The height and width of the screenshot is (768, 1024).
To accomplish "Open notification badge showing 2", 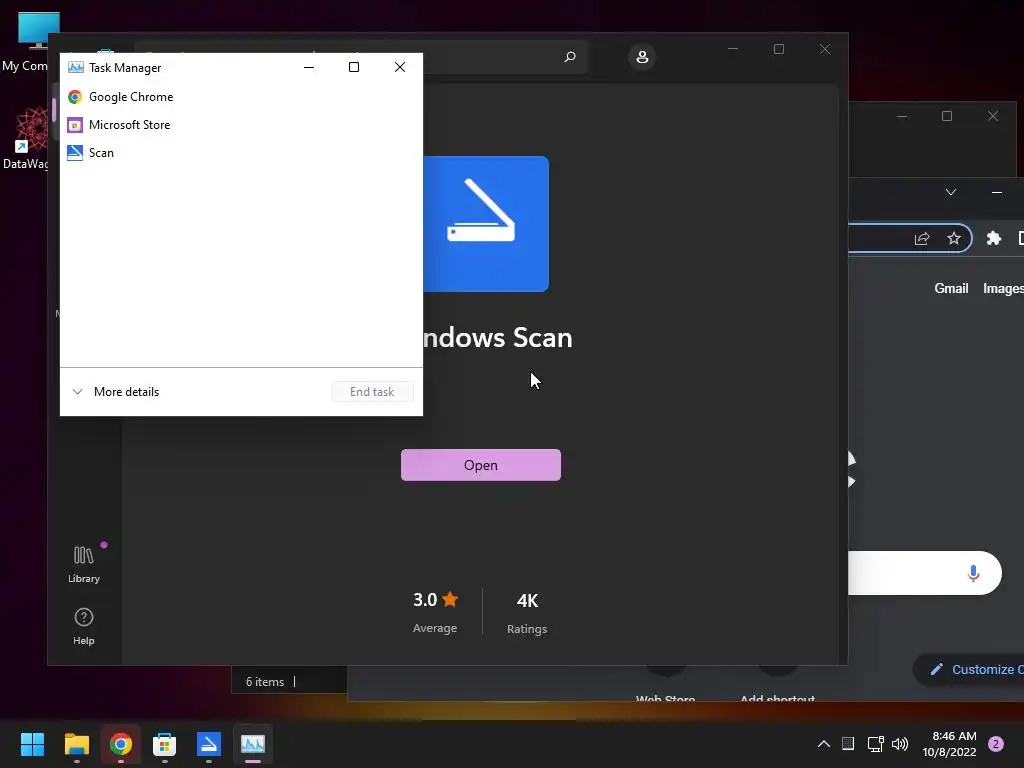I will (996, 744).
